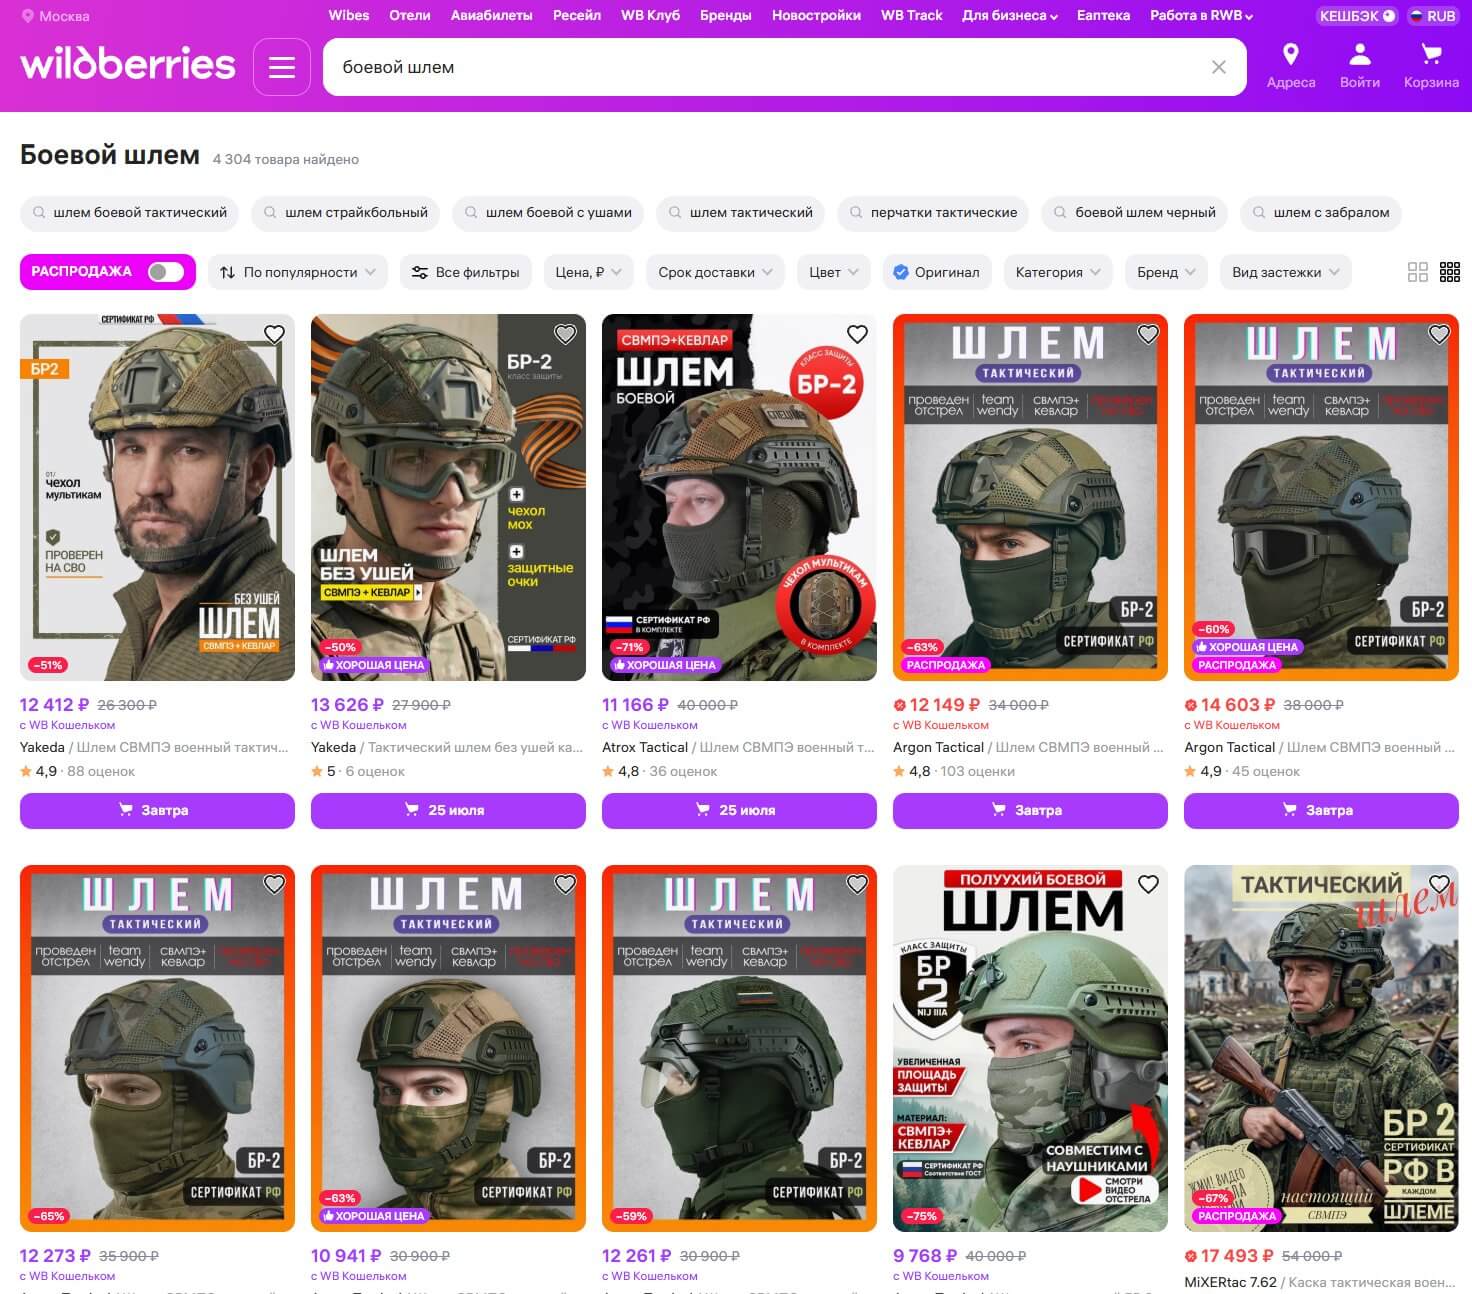Viewport: 1472px width, 1294px height.
Task: Open the По популярности sort dropdown
Action: 298,272
